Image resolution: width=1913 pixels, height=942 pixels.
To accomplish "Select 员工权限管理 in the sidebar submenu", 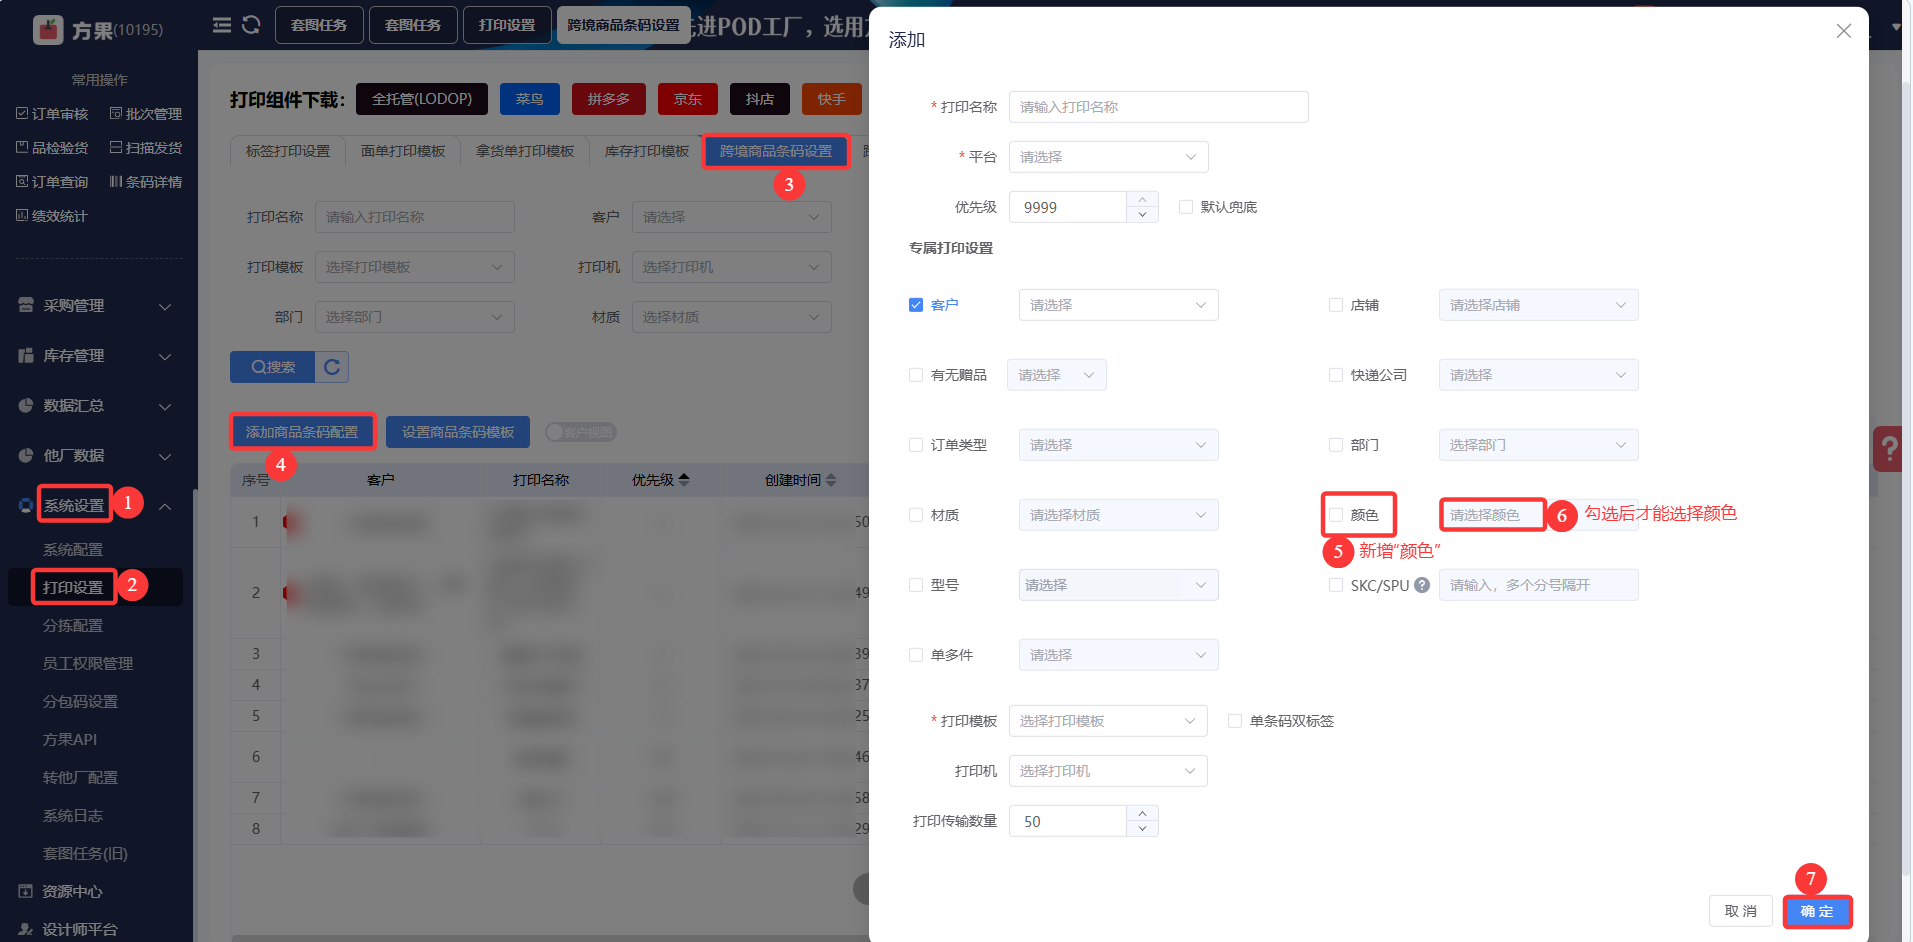I will tap(88, 663).
